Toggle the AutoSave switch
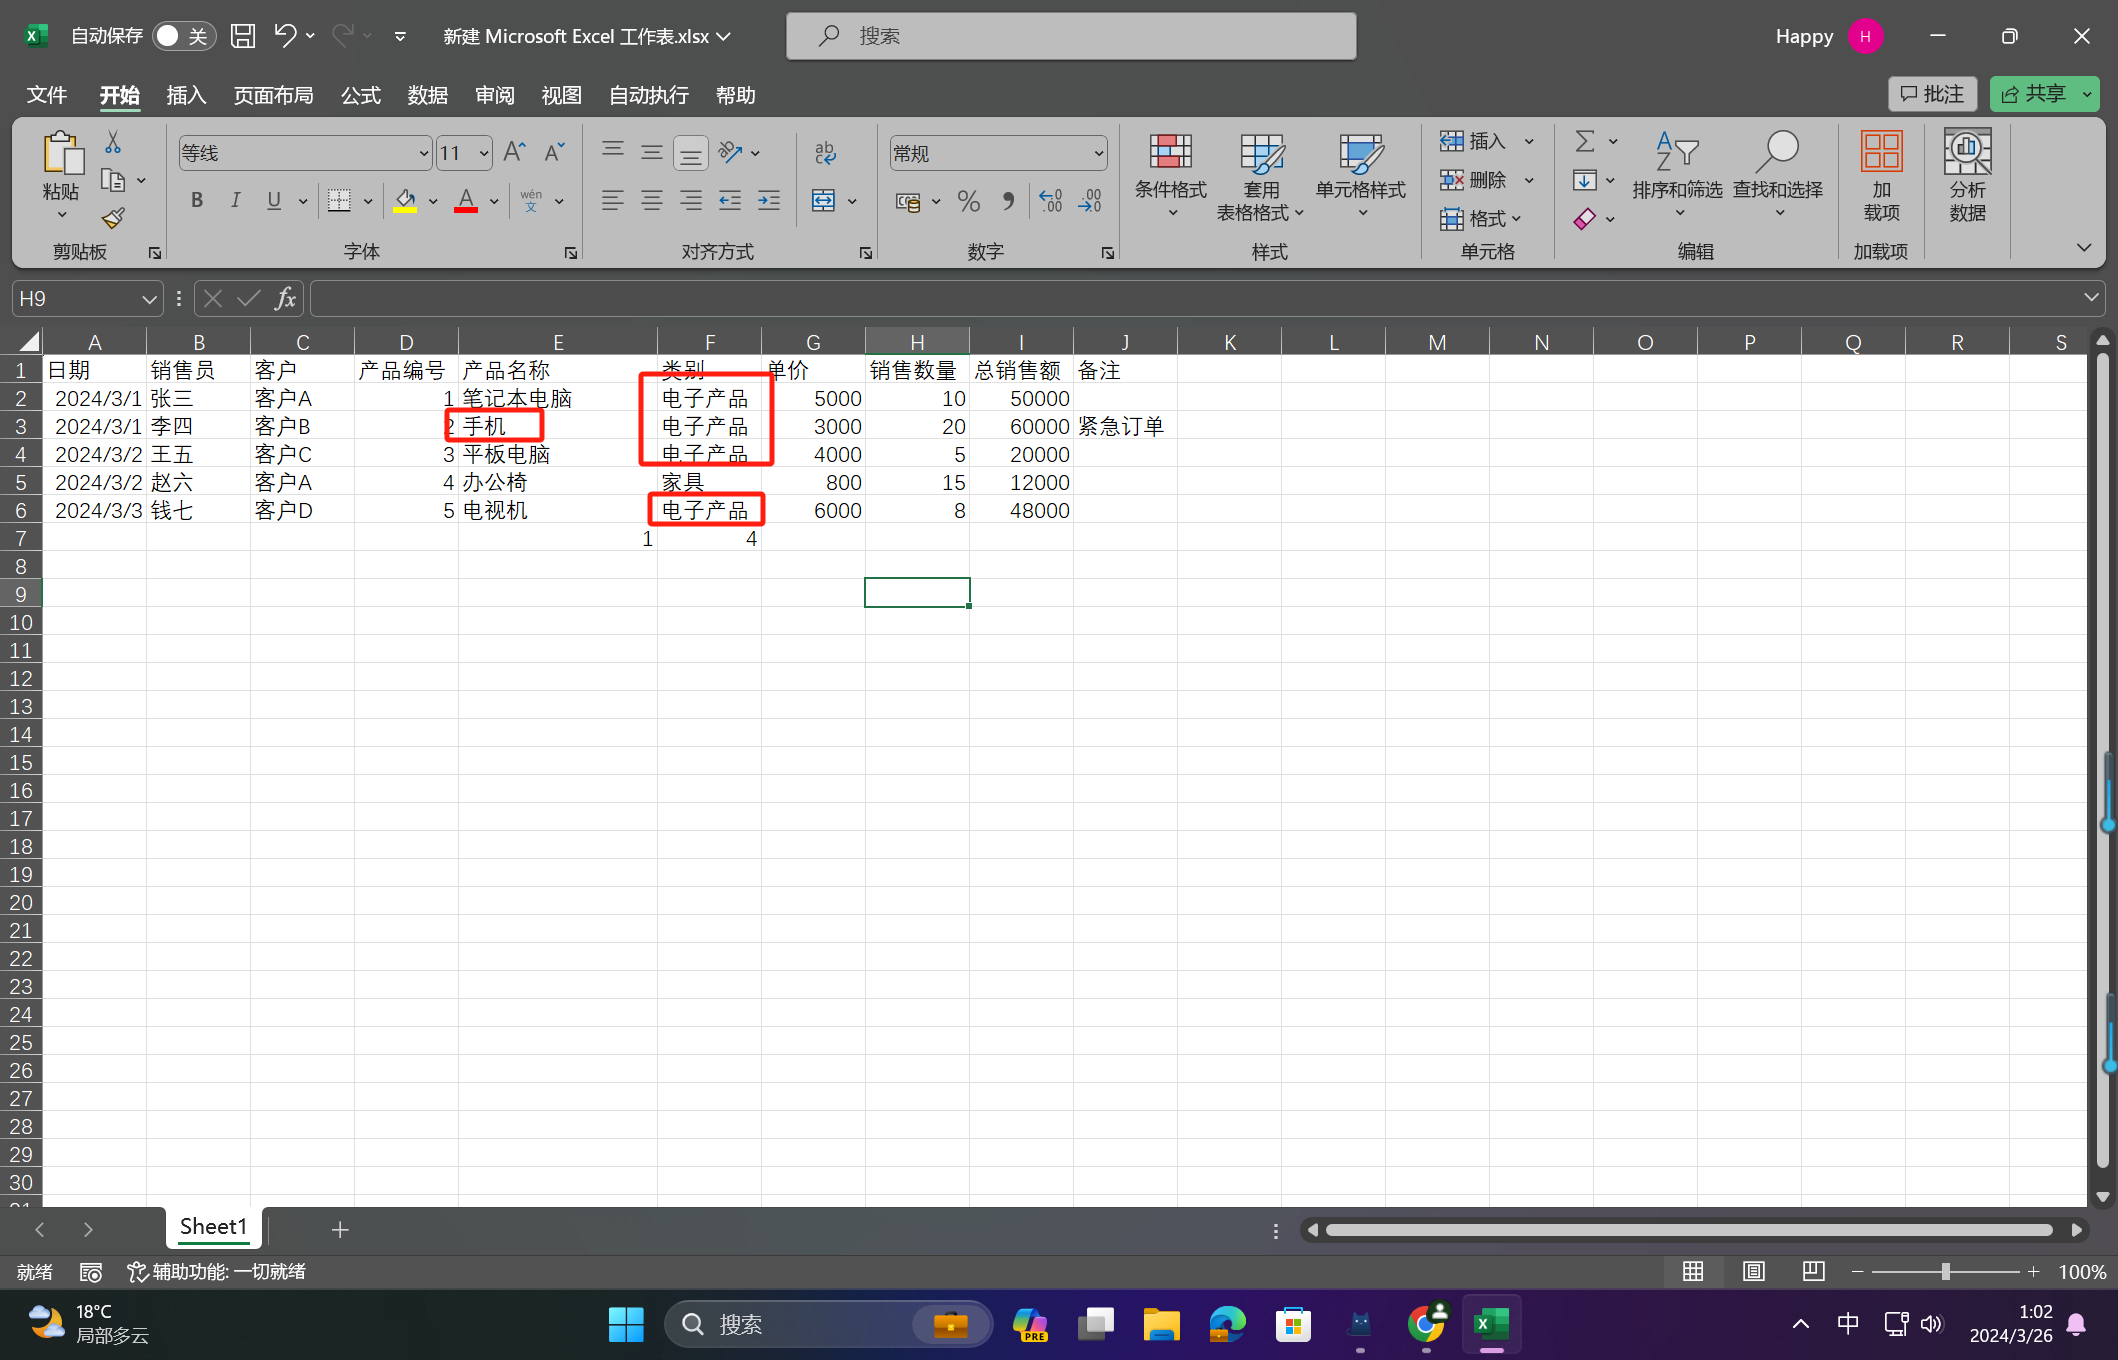Viewport: 2118px width, 1360px height. coord(183,36)
